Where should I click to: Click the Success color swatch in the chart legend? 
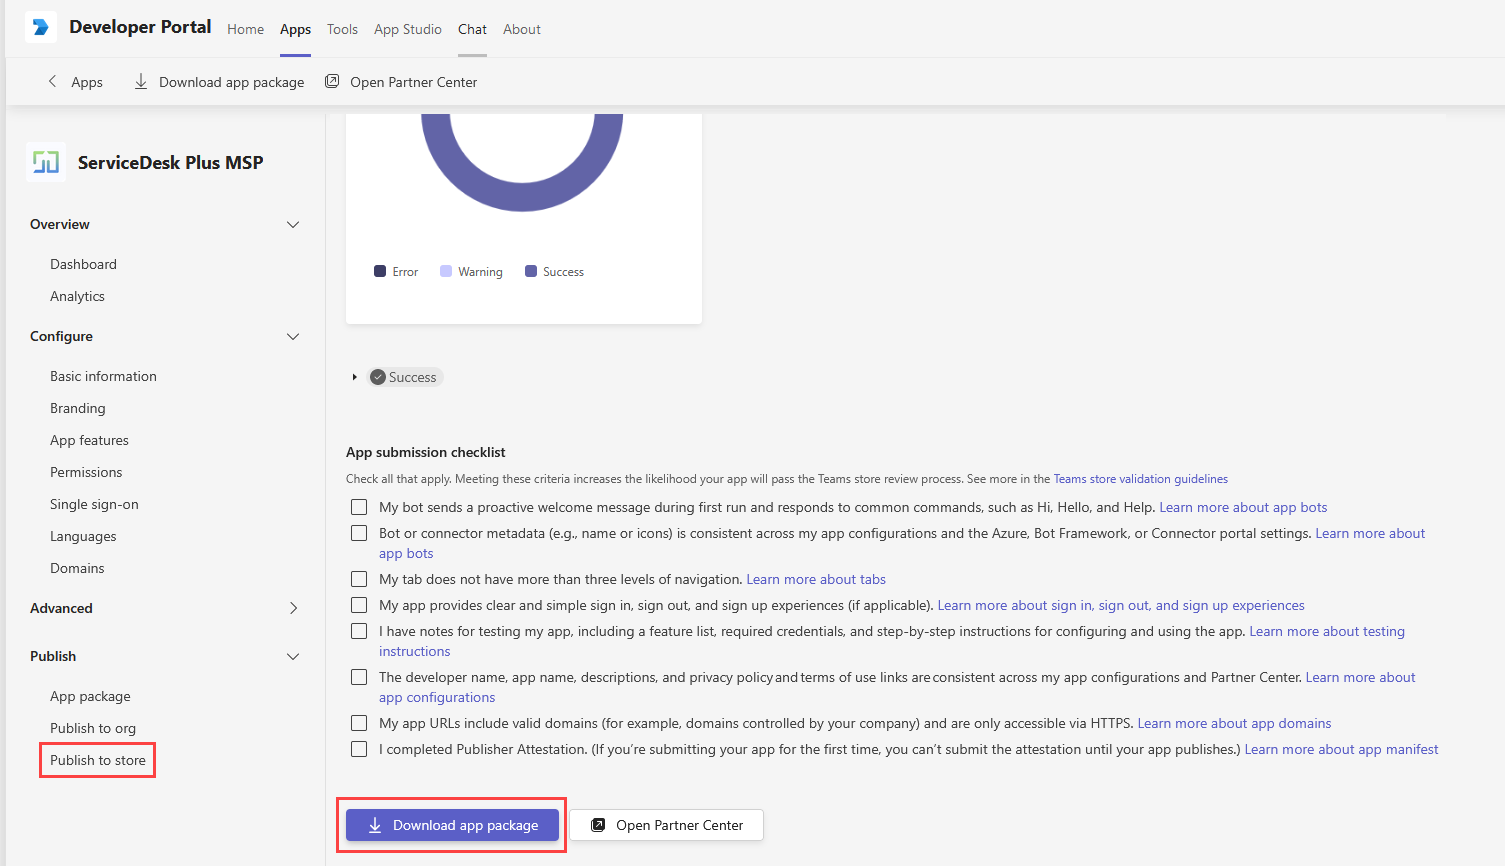click(x=531, y=270)
